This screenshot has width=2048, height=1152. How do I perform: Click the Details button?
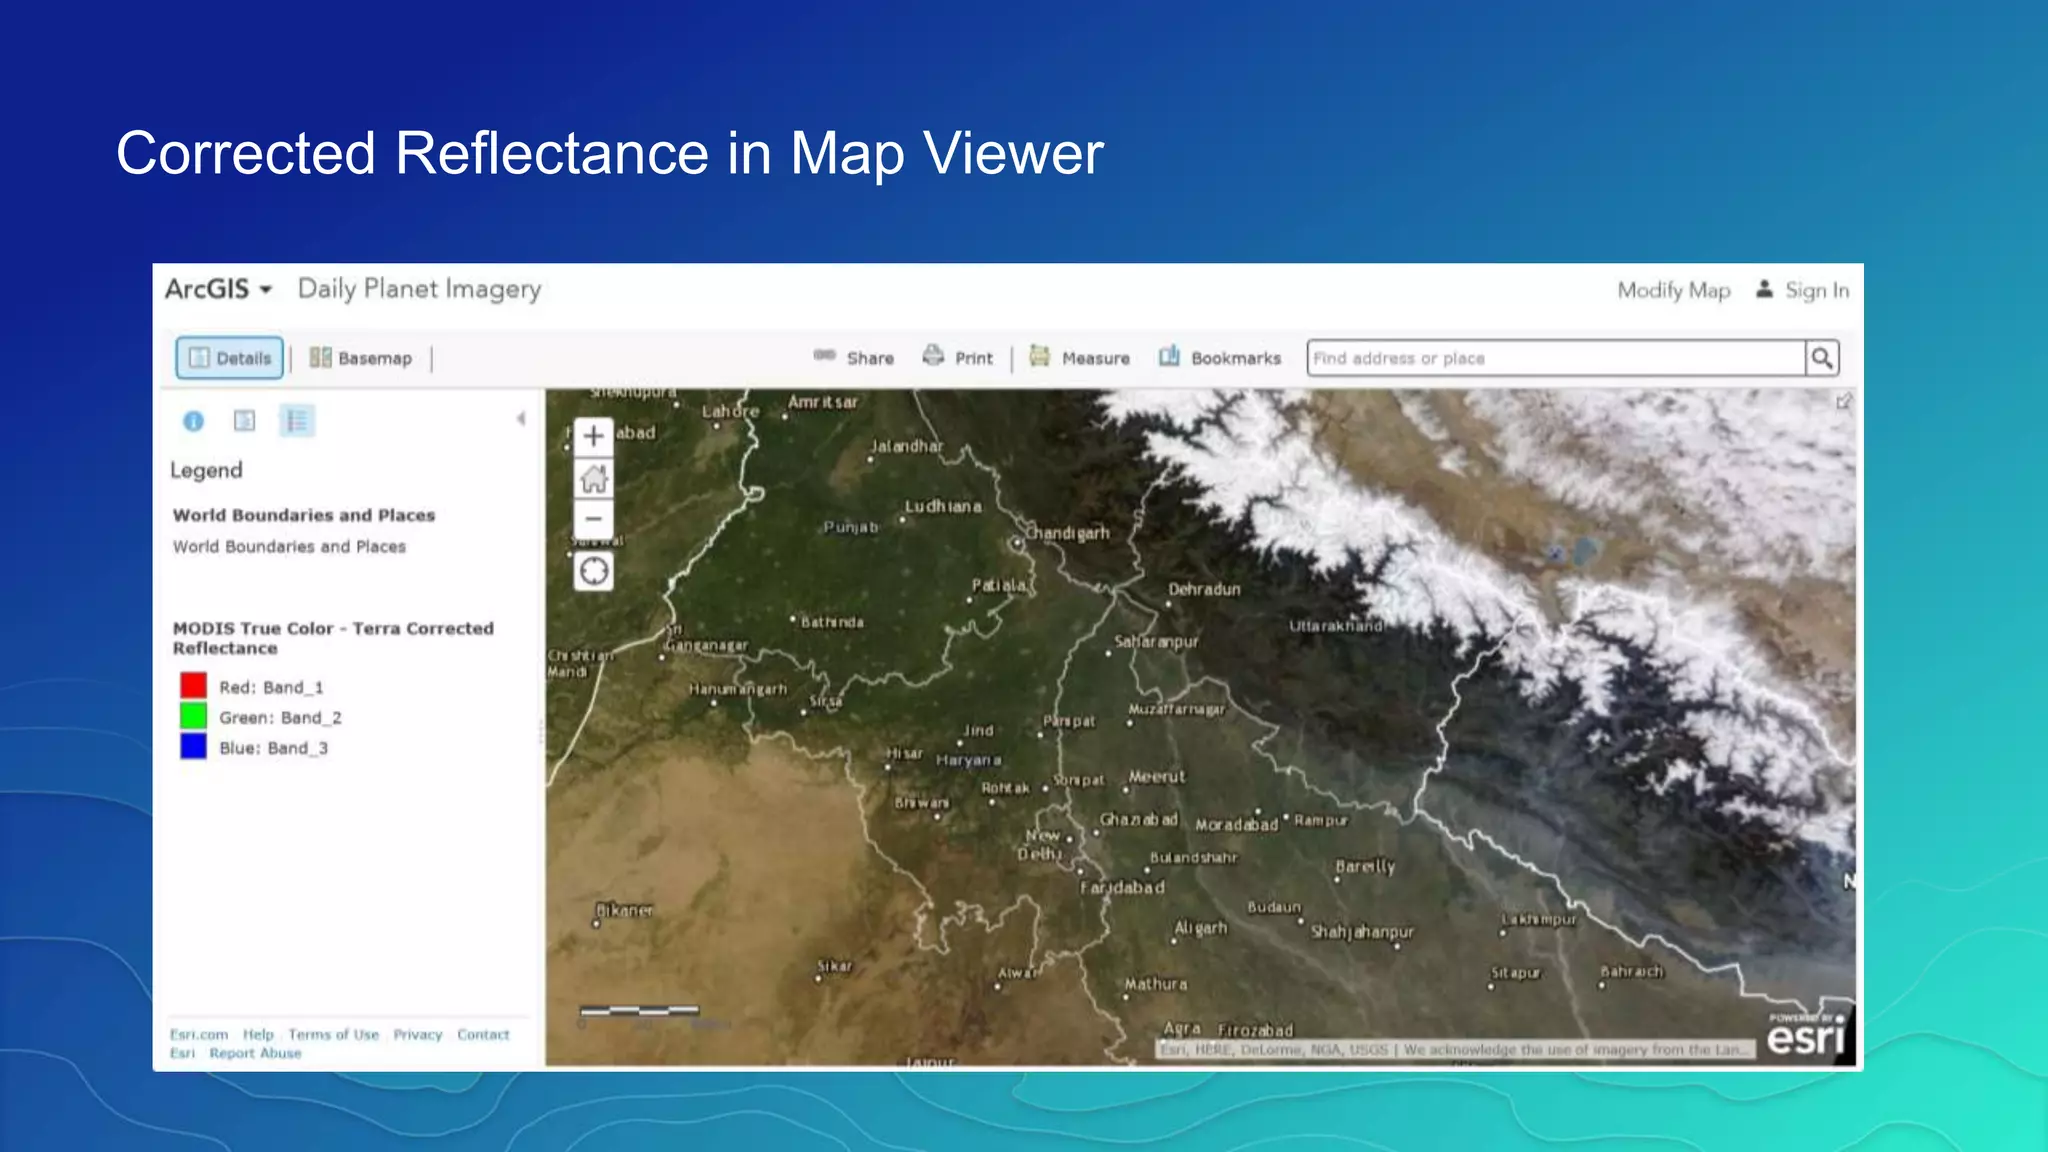click(229, 358)
